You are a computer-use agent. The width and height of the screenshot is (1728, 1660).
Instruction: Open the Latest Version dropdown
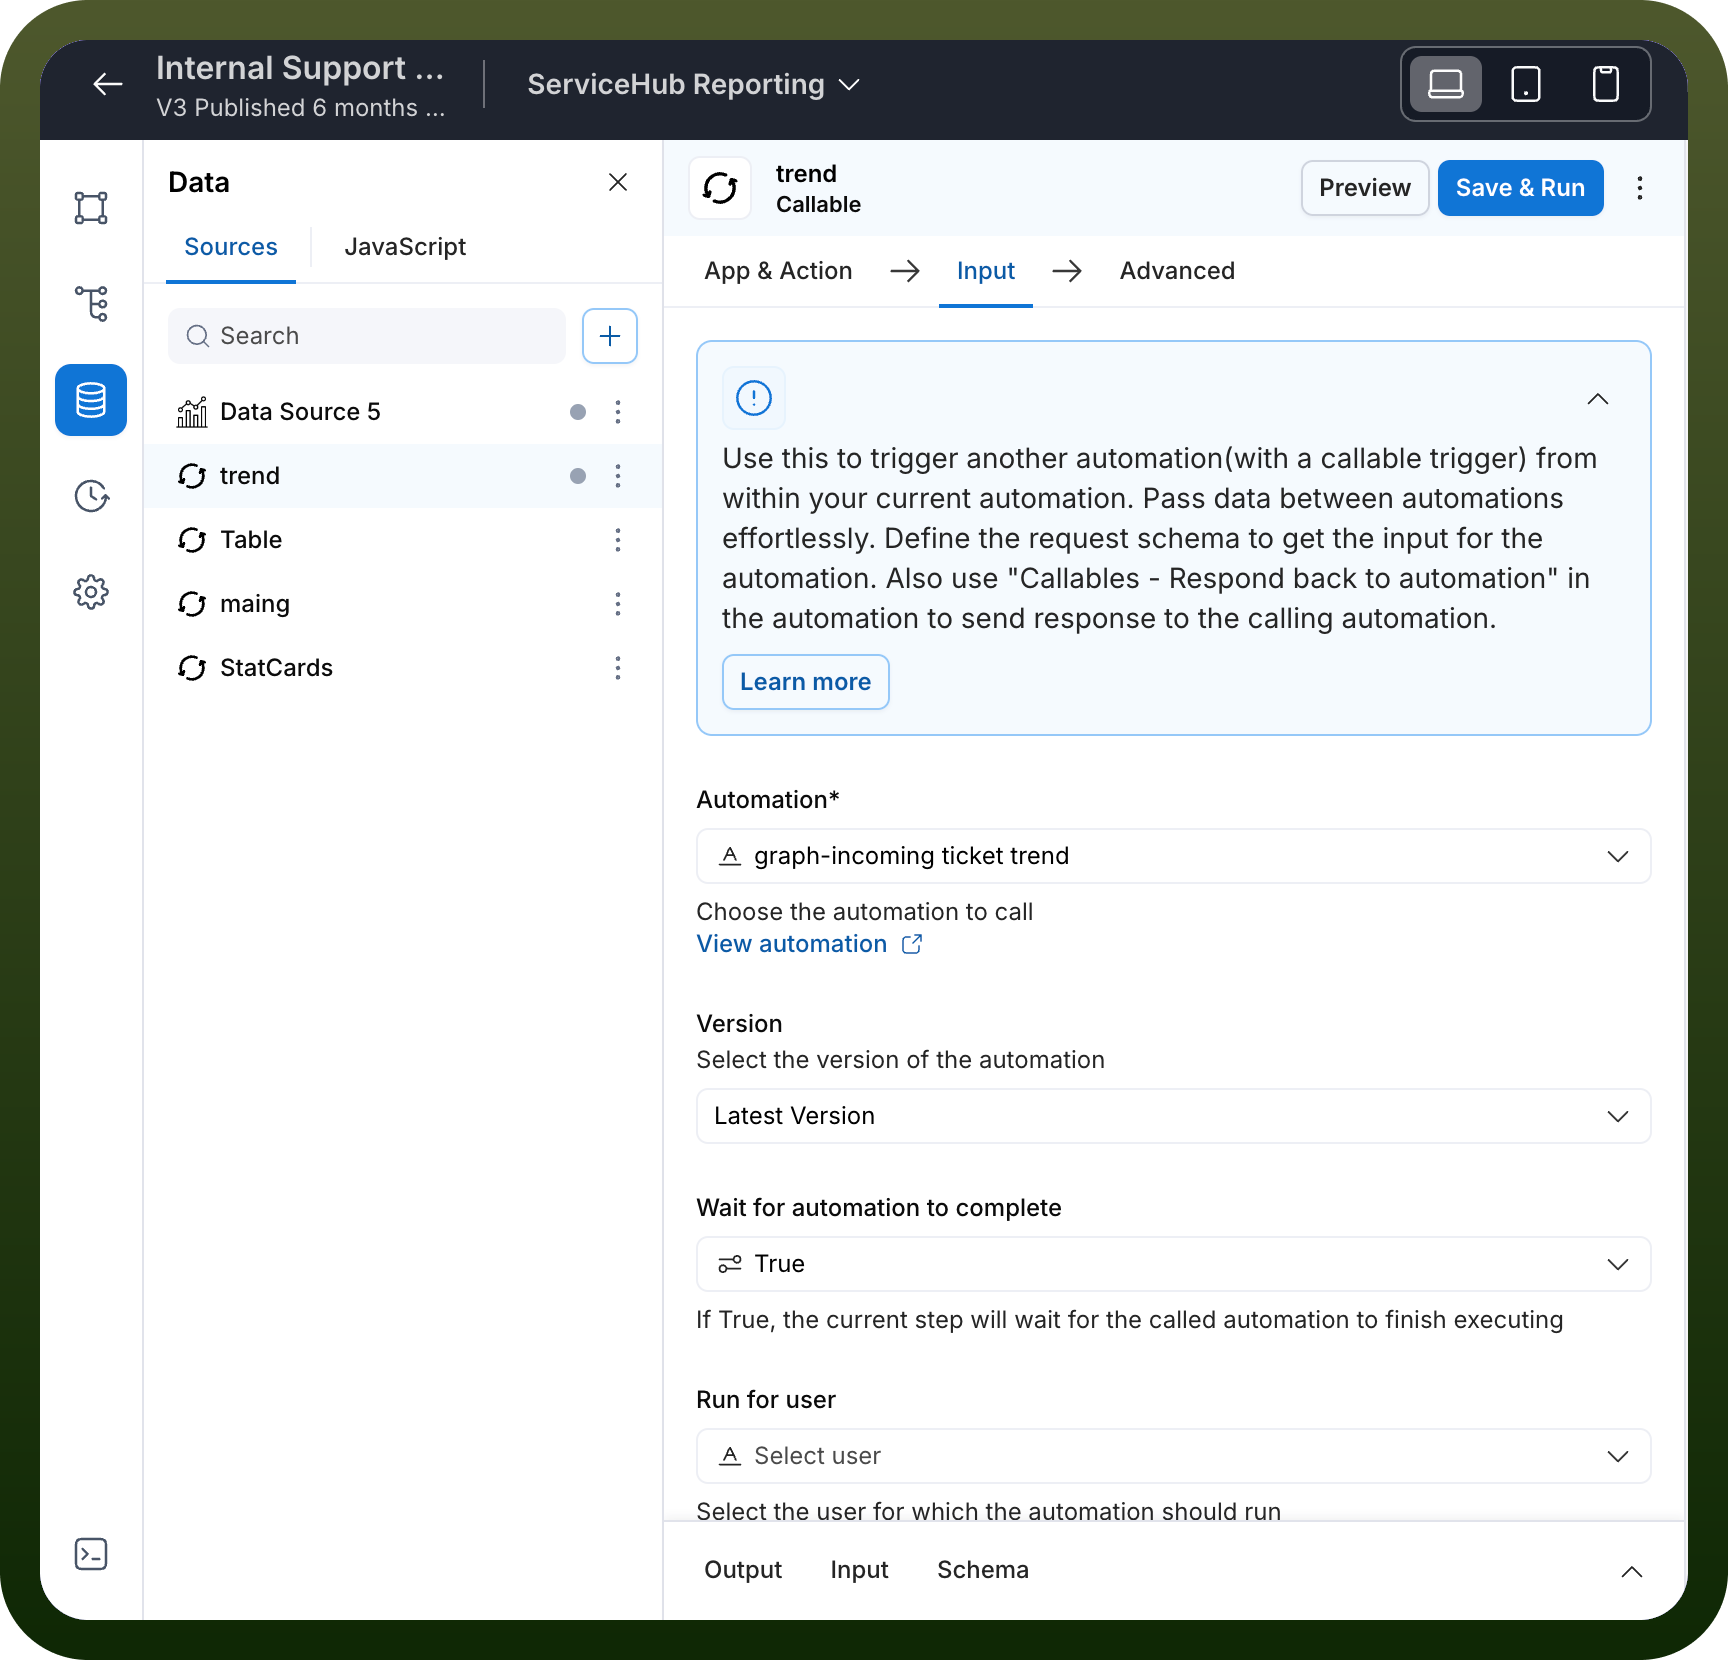1173,1116
